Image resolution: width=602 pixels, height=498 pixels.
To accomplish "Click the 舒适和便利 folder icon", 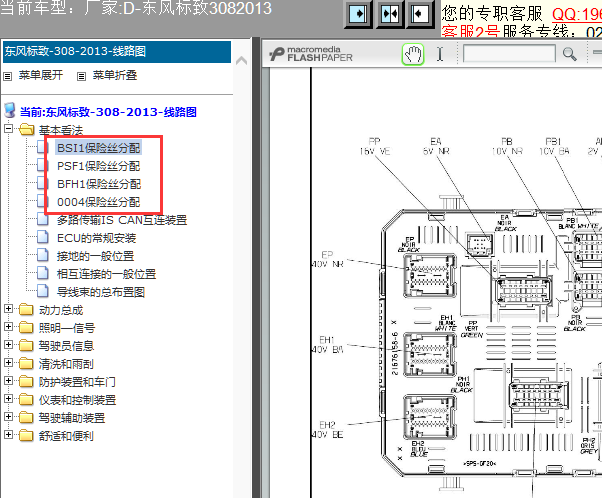I will pos(26,435).
